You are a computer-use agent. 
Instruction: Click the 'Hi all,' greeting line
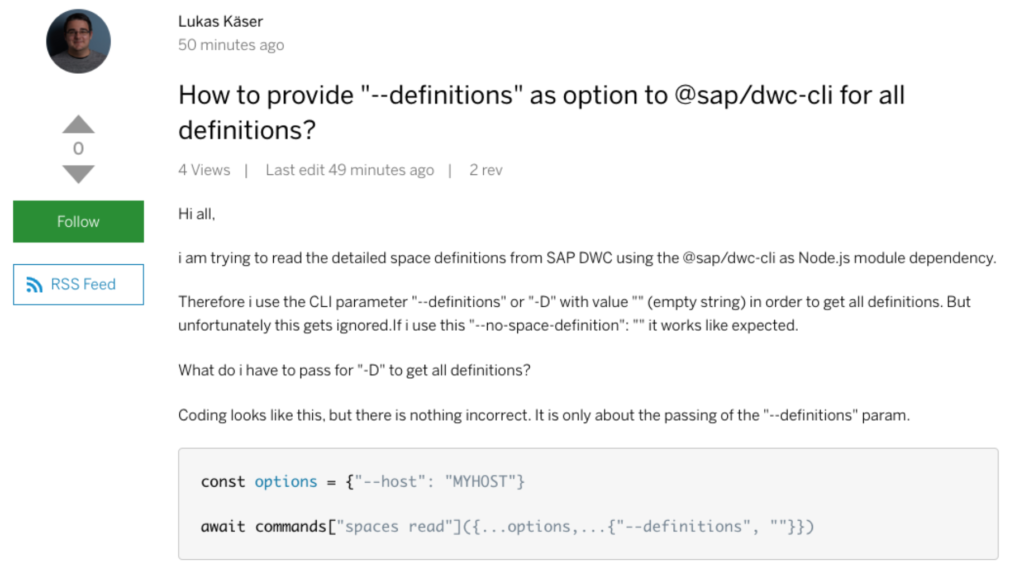pyautogui.click(x=197, y=214)
